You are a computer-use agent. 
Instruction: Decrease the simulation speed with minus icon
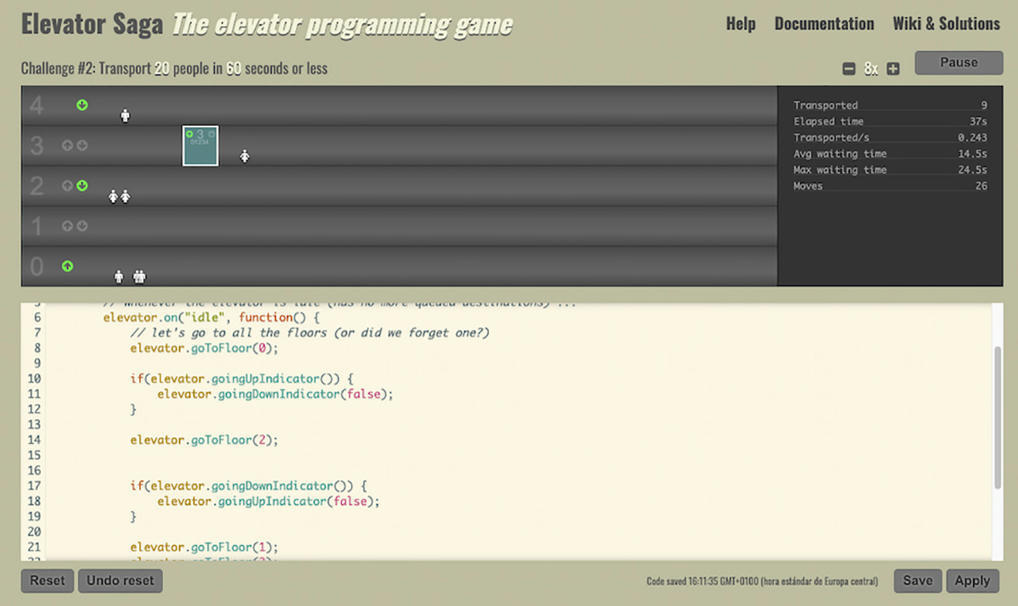(x=849, y=69)
